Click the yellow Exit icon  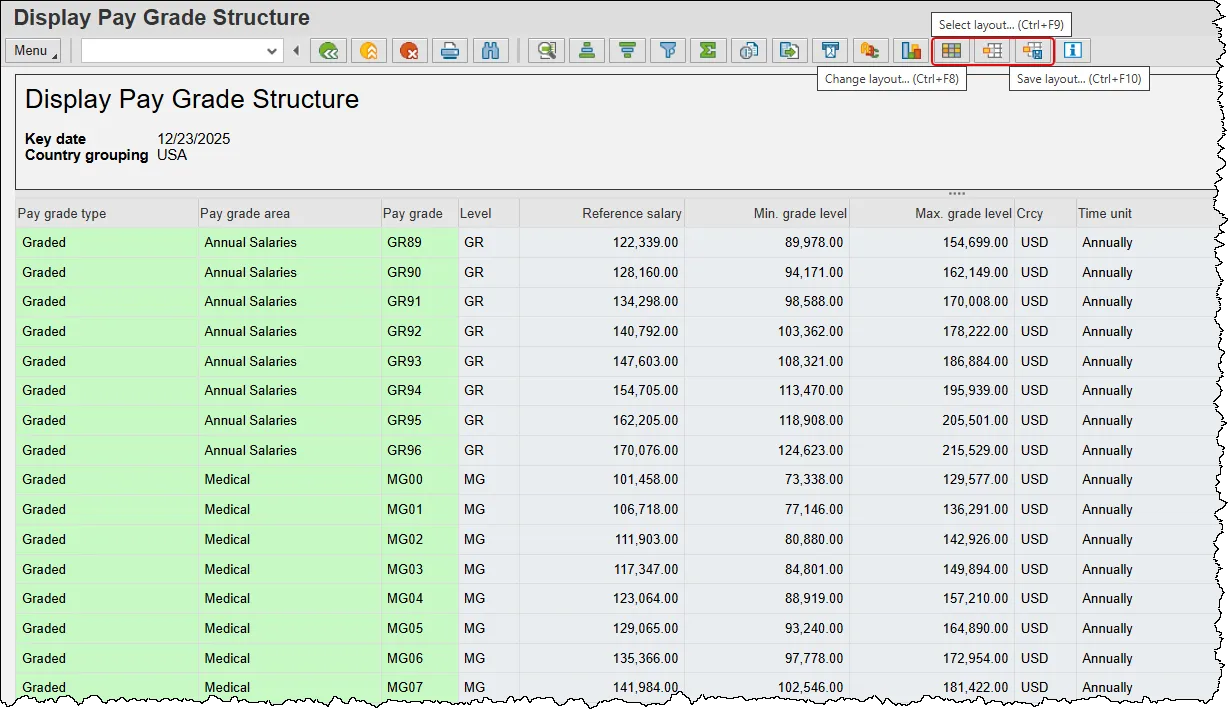click(x=369, y=51)
